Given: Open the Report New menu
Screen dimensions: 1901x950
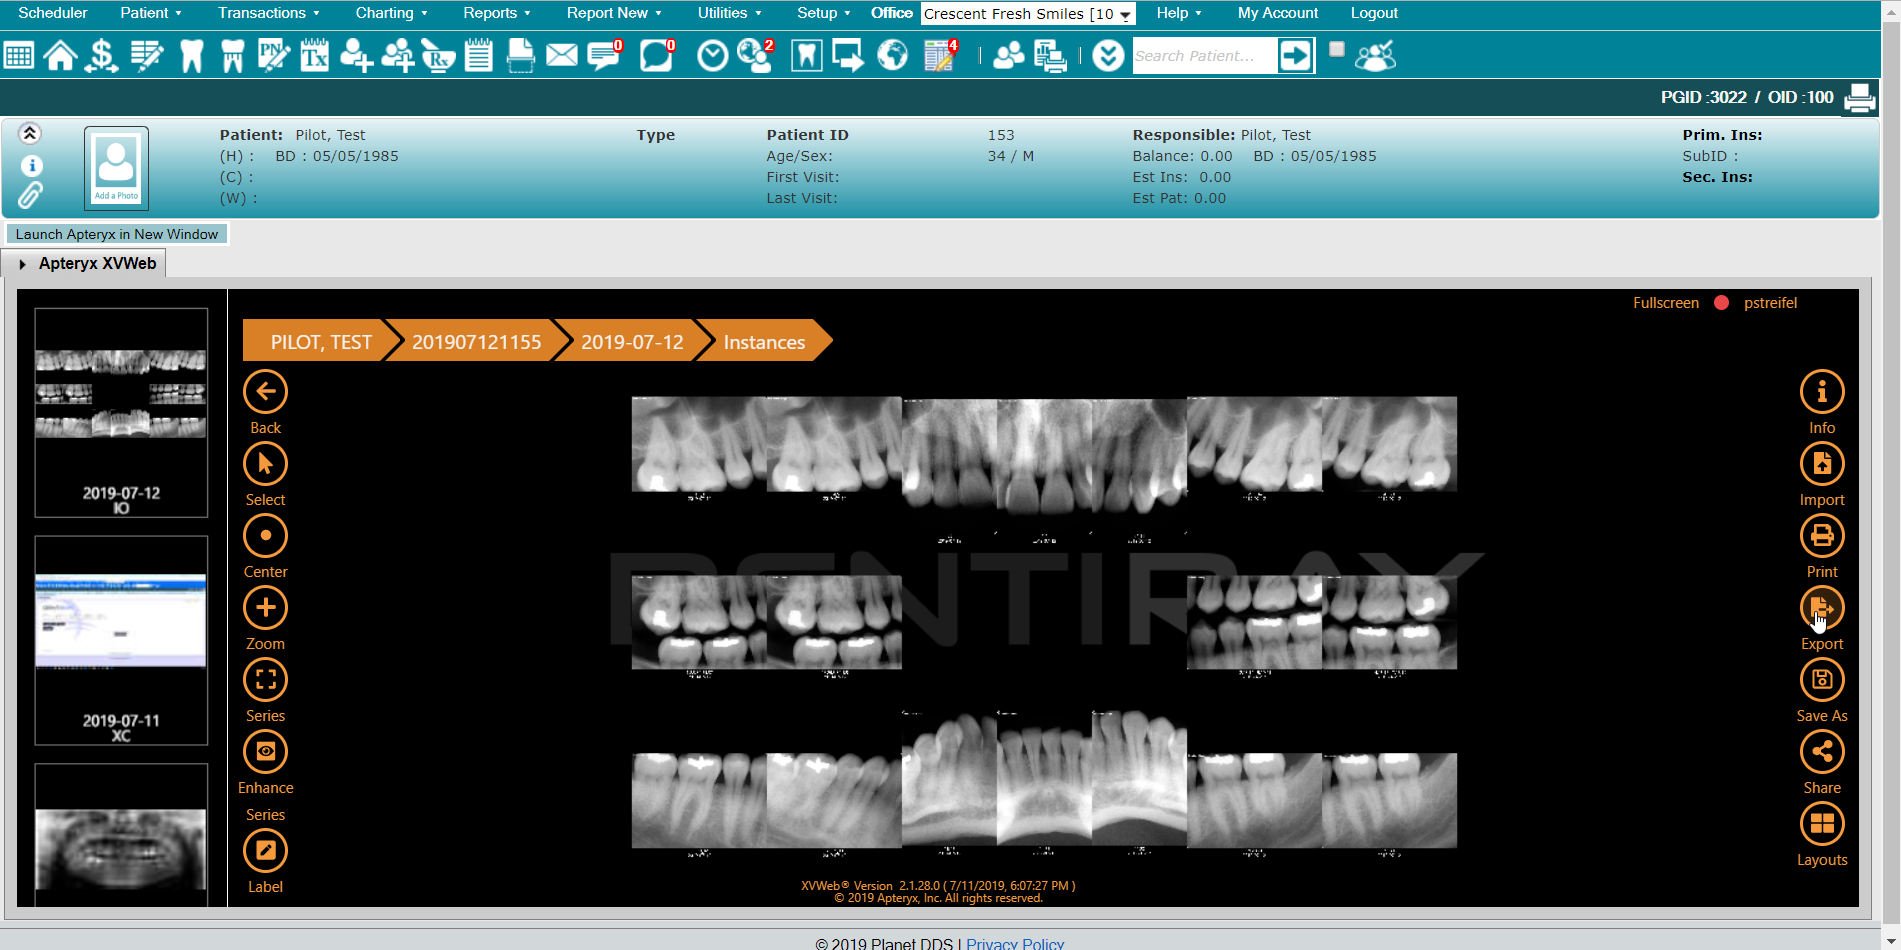Looking at the screenshot, I should click(x=614, y=13).
